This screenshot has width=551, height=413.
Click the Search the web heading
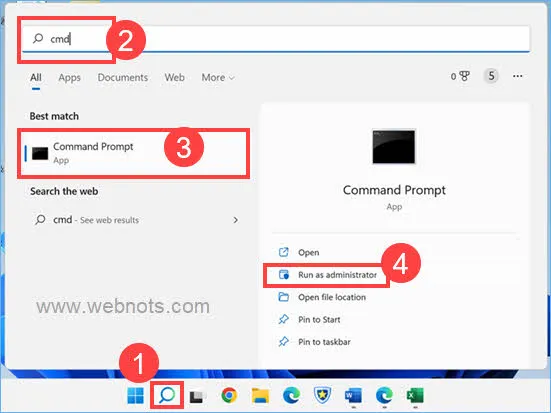point(64,191)
